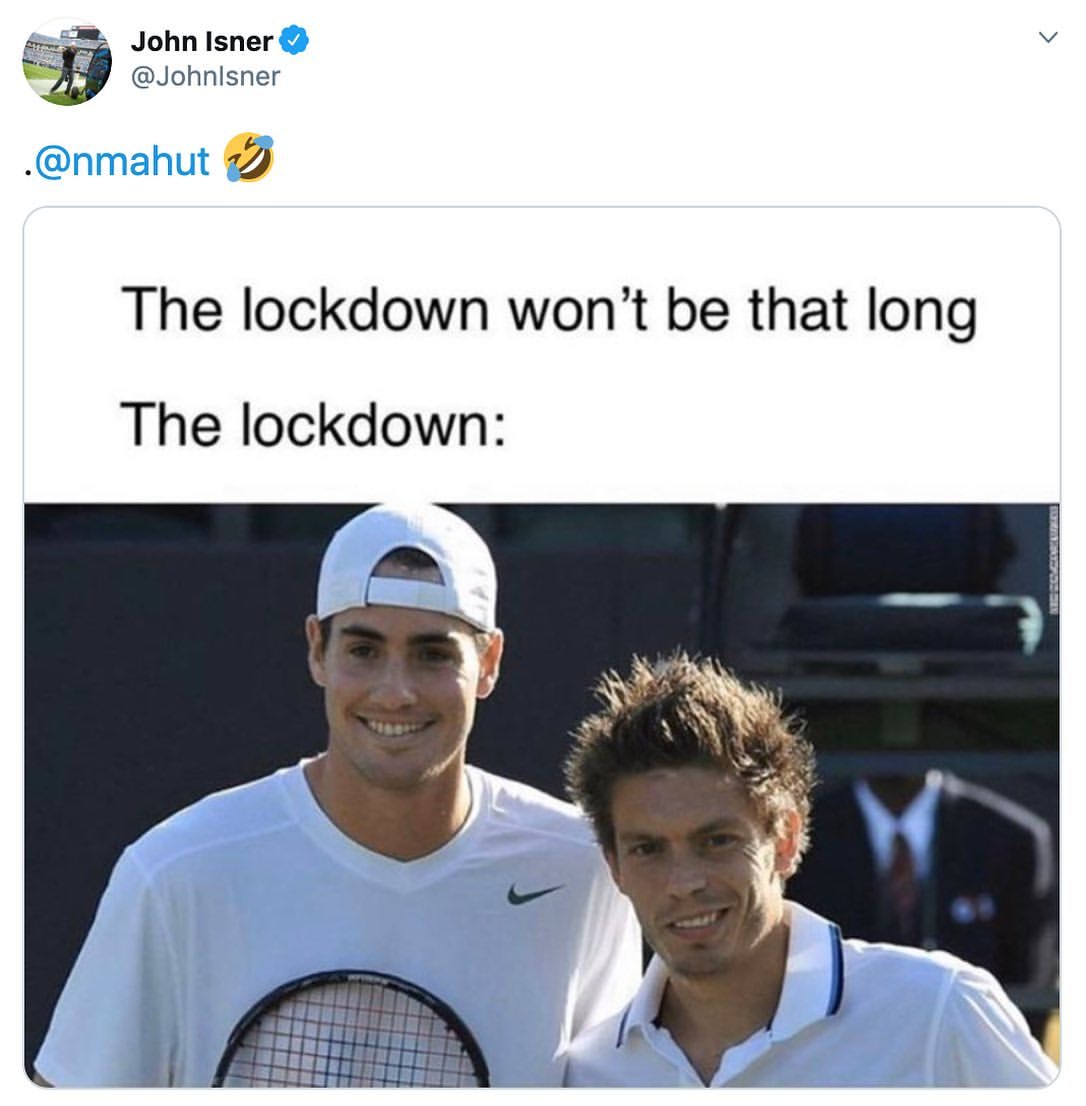Click John Isner's profile avatar
The width and height of the screenshot is (1086, 1106).
(x=67, y=63)
